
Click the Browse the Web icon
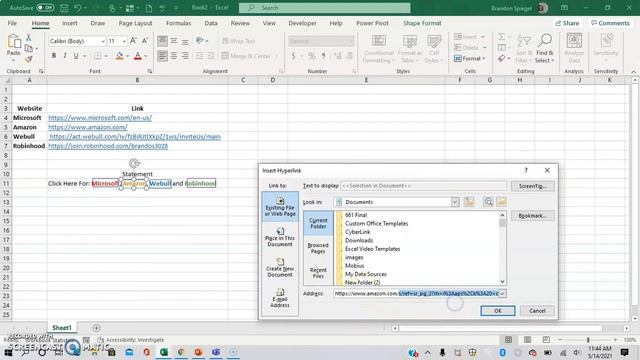pyautogui.click(x=488, y=202)
